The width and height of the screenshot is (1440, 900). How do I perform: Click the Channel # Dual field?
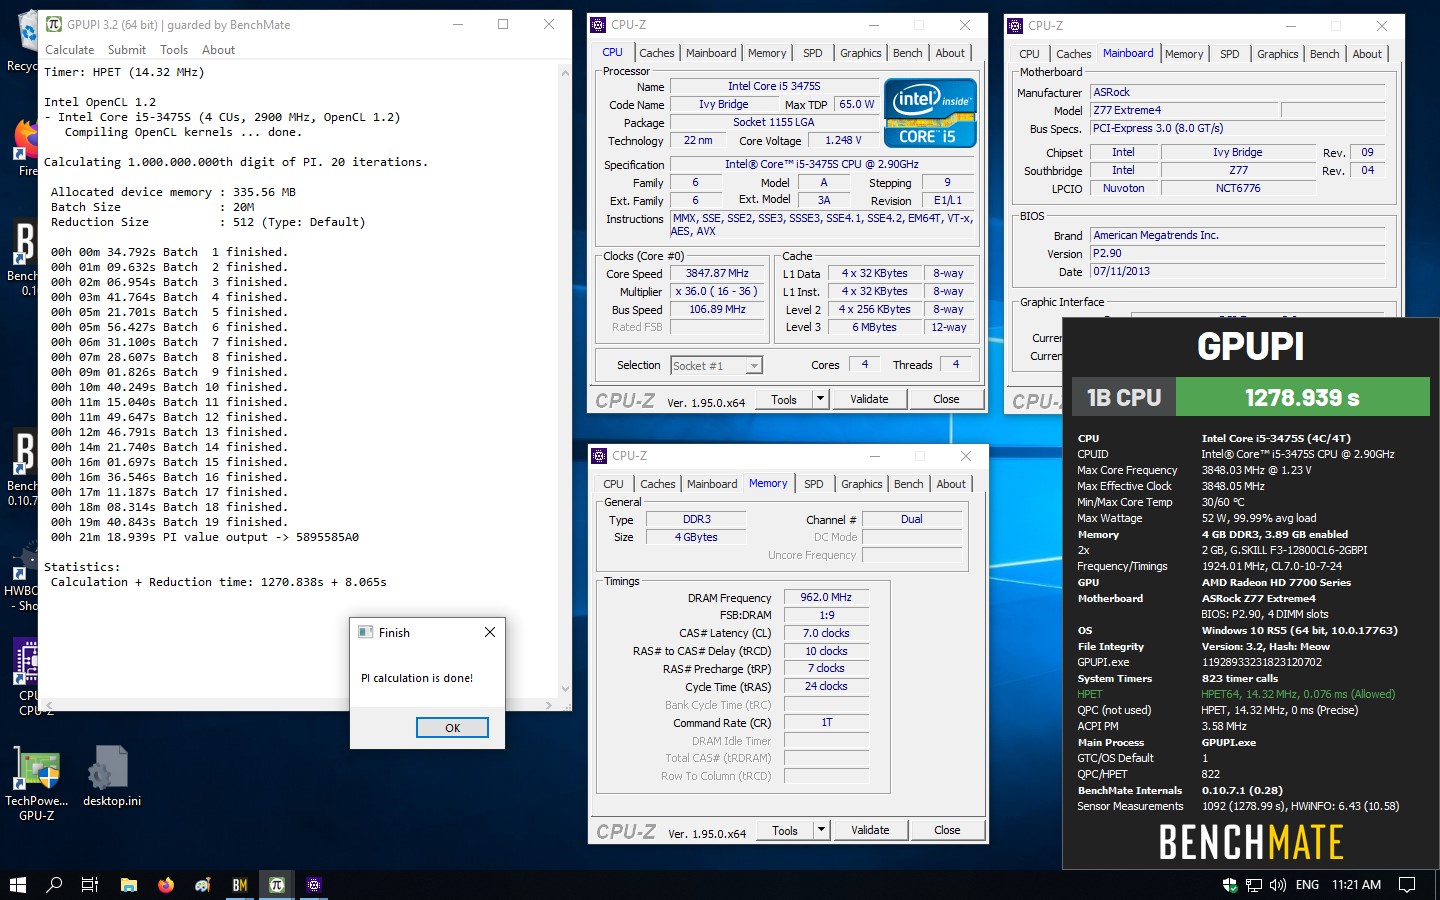click(911, 519)
